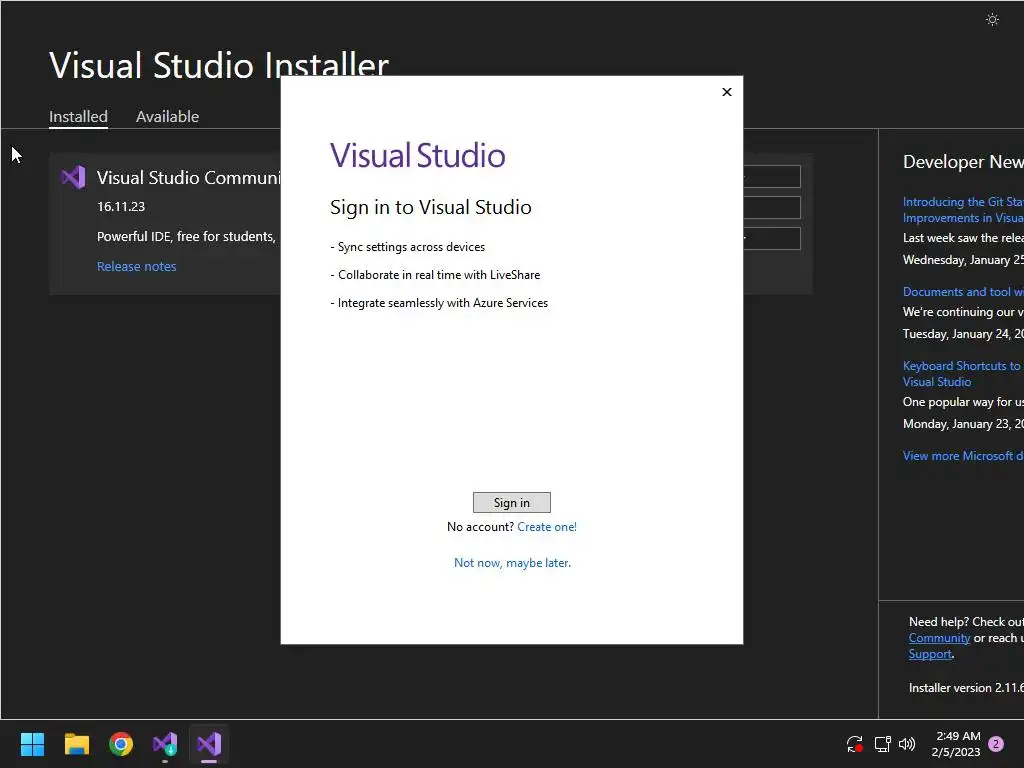Open Windows Start menu
This screenshot has width=1024, height=768.
[32, 744]
